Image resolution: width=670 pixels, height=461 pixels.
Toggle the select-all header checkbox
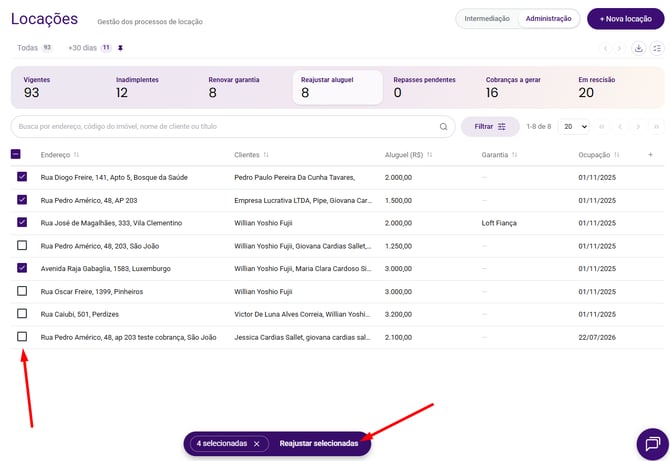click(15, 154)
